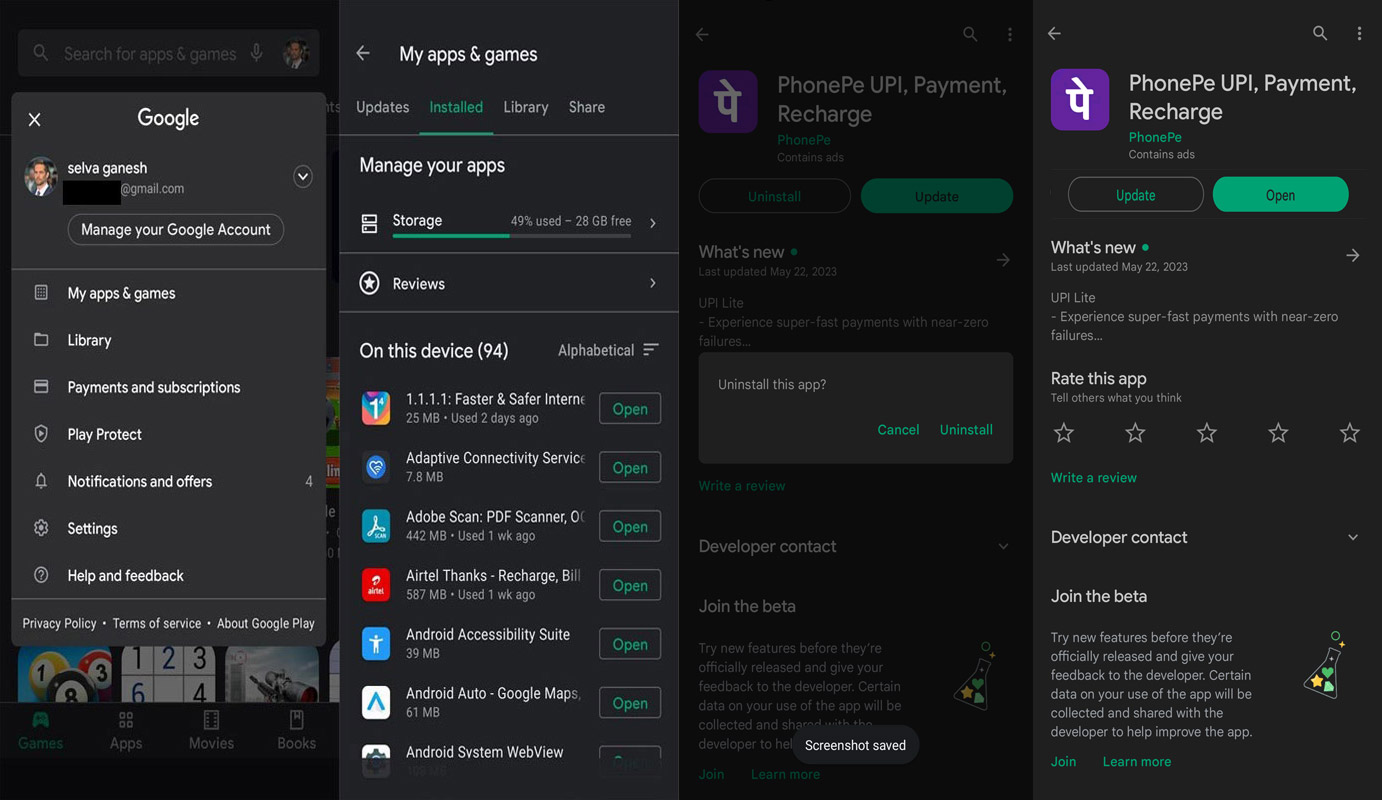Open the 1.1.1.1 Faster & Safer Internet app
Viewport: 1382px width, 800px height.
click(x=630, y=409)
